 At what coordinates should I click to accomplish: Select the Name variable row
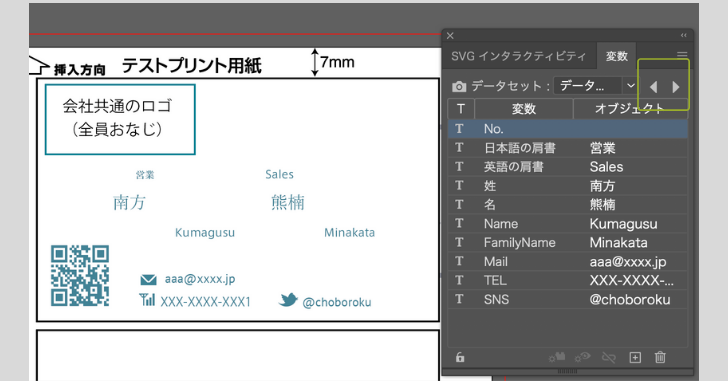568,224
